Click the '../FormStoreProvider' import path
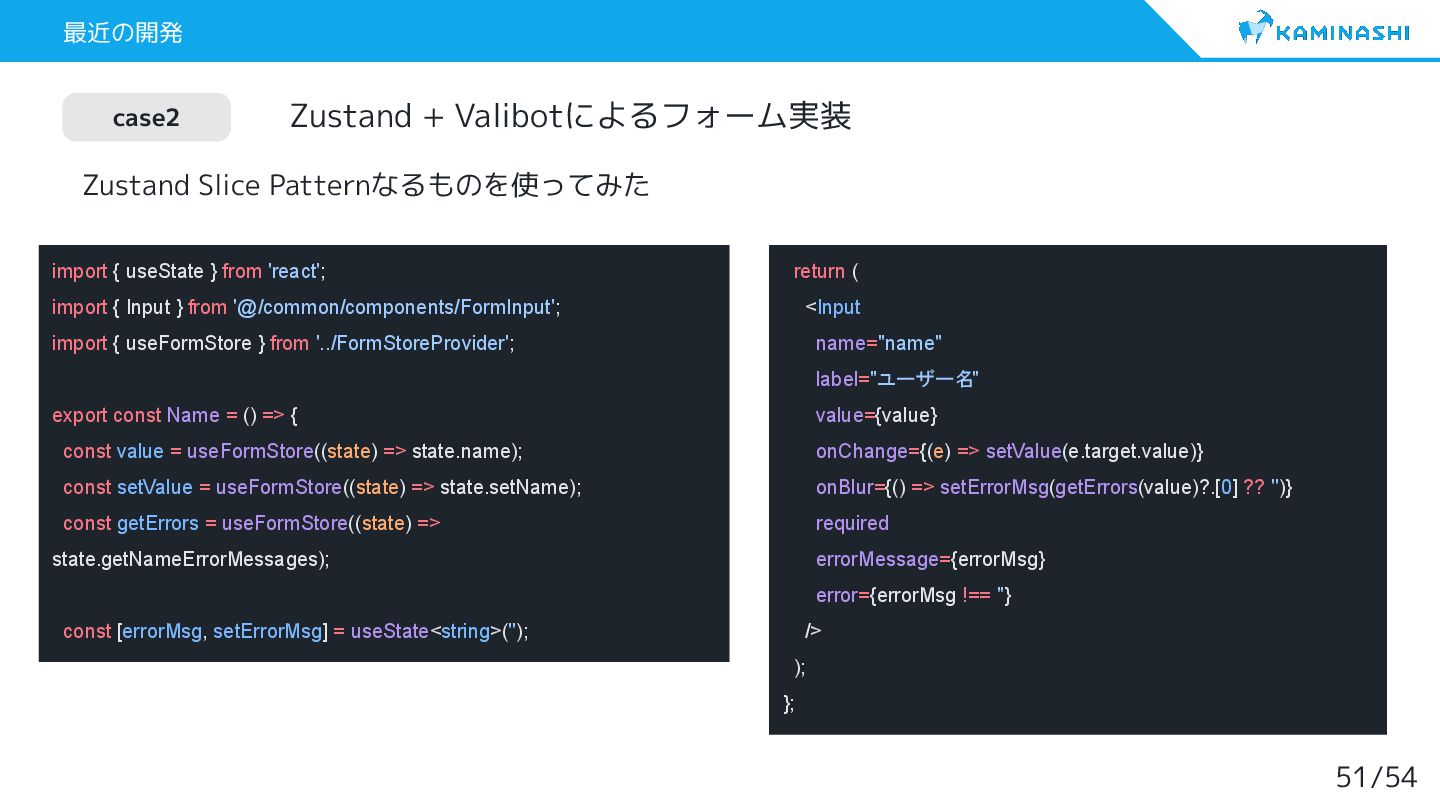Screen dimensions: 1440x810 coord(414,343)
